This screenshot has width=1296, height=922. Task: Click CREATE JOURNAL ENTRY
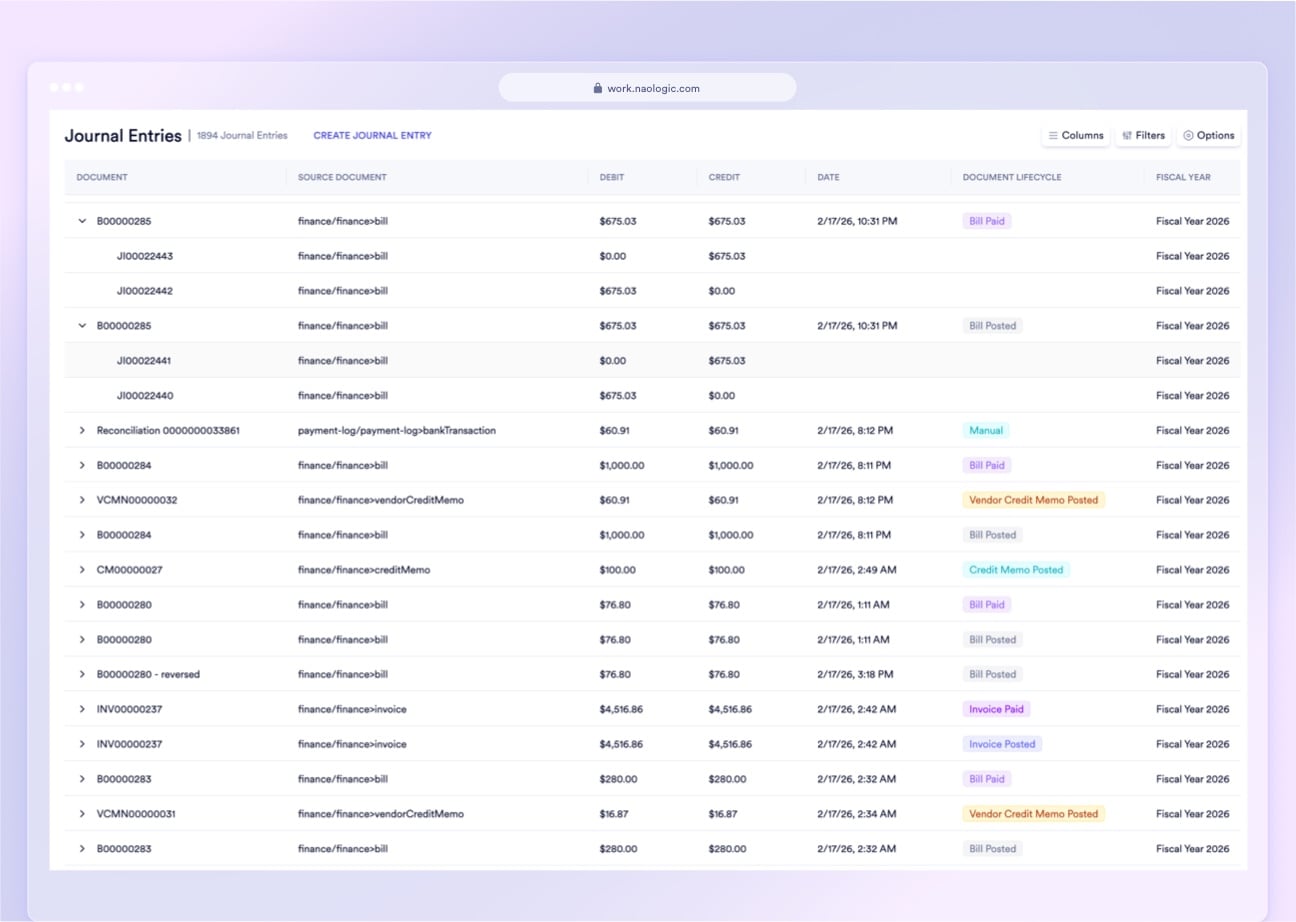coord(372,135)
